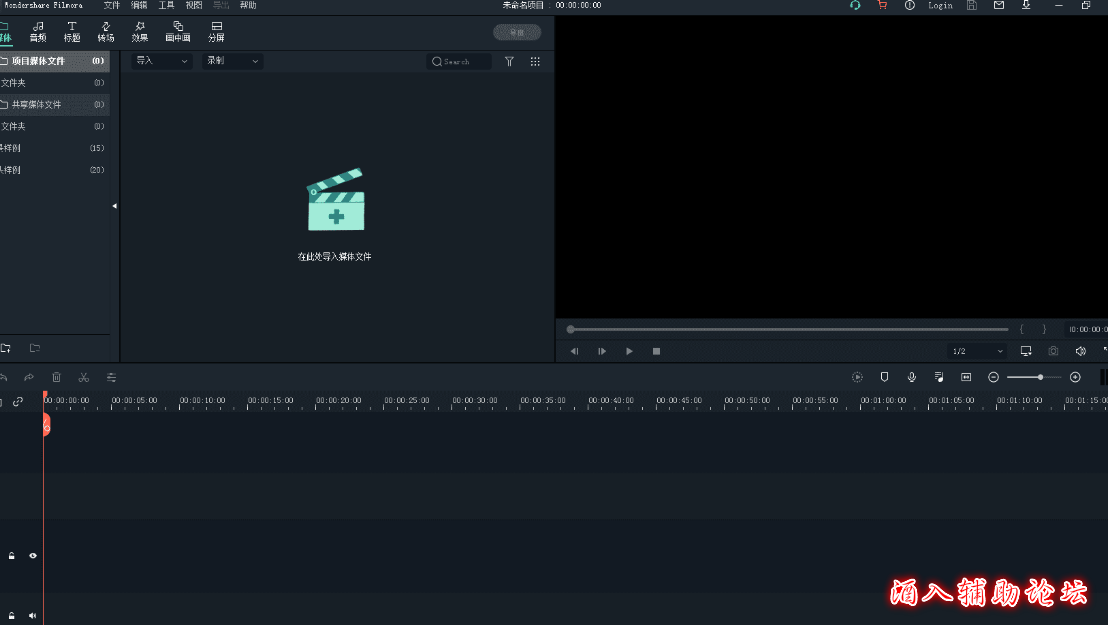
Task: Mute the audio track speaker icon
Action: 33,616
